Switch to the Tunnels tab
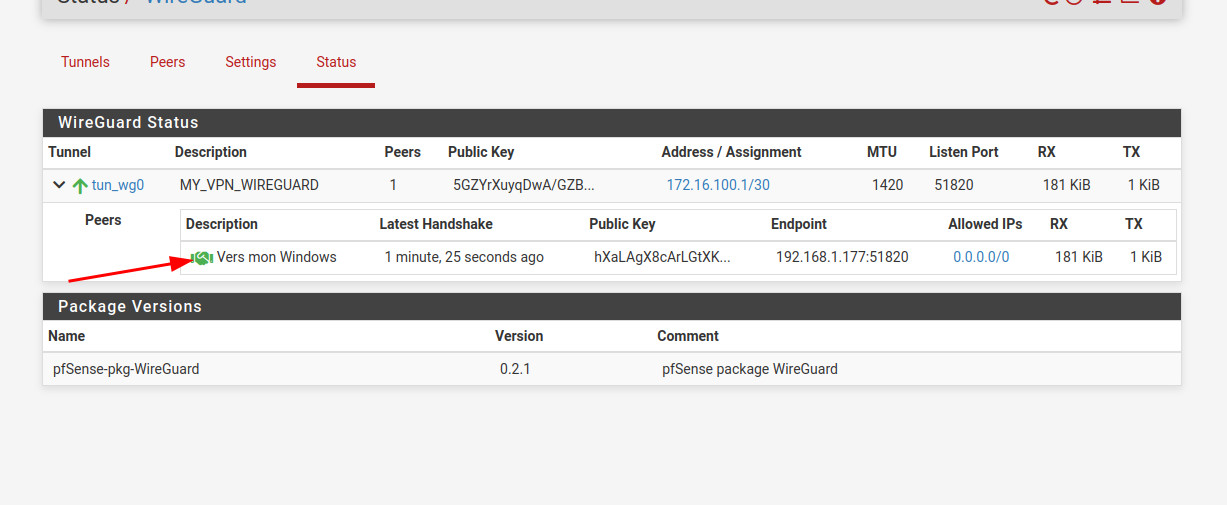1227x505 pixels. pos(85,62)
